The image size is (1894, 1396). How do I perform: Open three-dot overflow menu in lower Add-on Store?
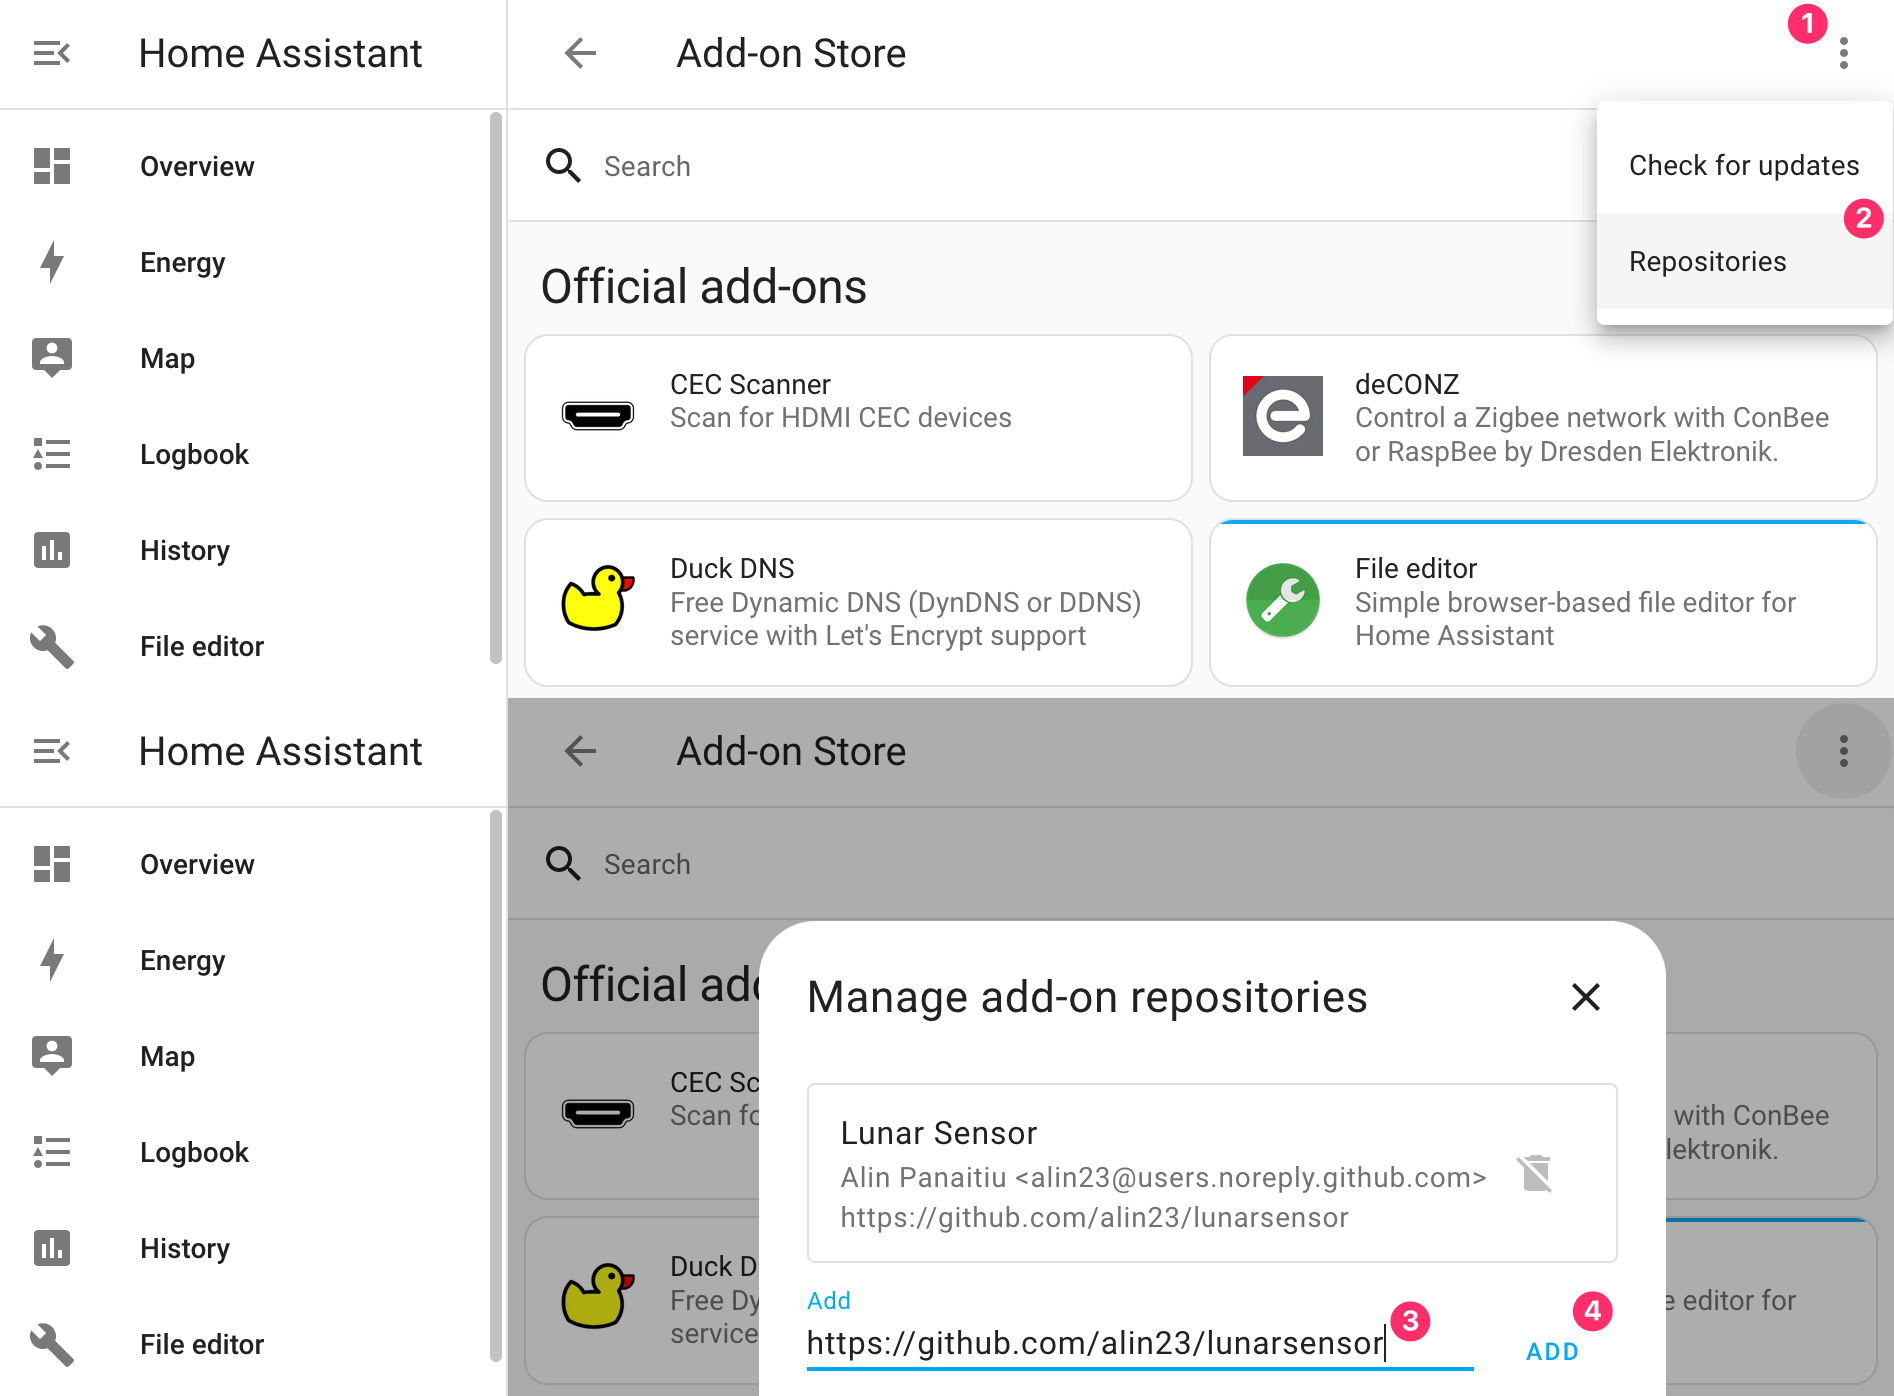pyautogui.click(x=1844, y=751)
